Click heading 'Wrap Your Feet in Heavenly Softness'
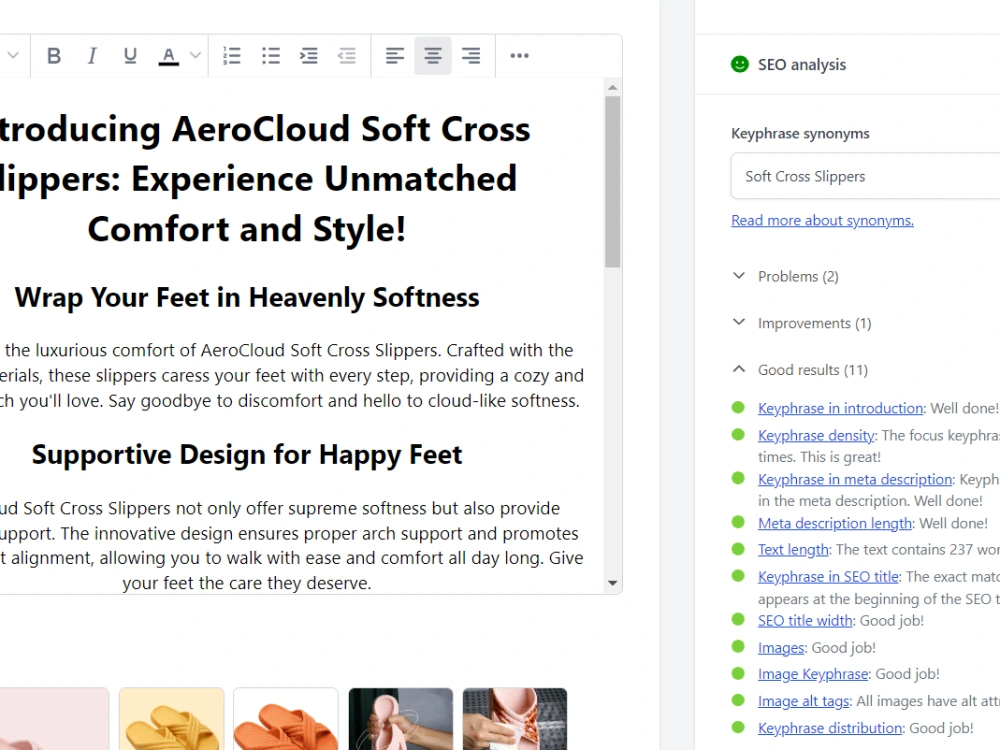This screenshot has height=750, width=1000. point(247,297)
